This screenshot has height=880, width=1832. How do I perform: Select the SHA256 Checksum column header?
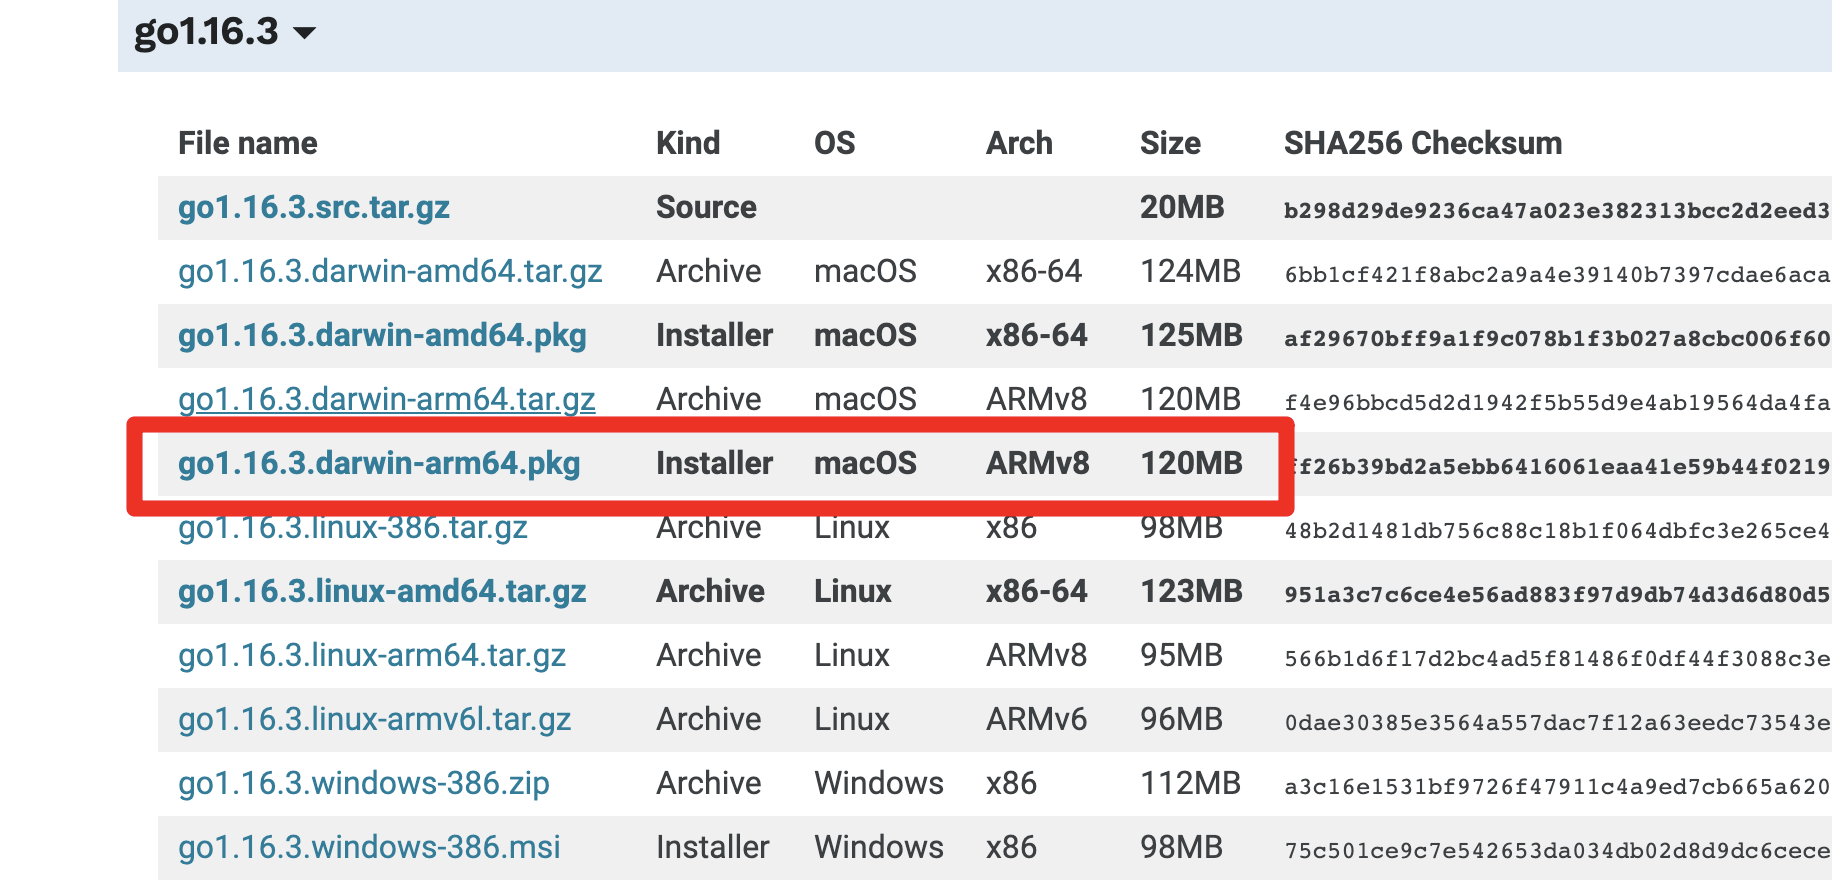click(1423, 143)
